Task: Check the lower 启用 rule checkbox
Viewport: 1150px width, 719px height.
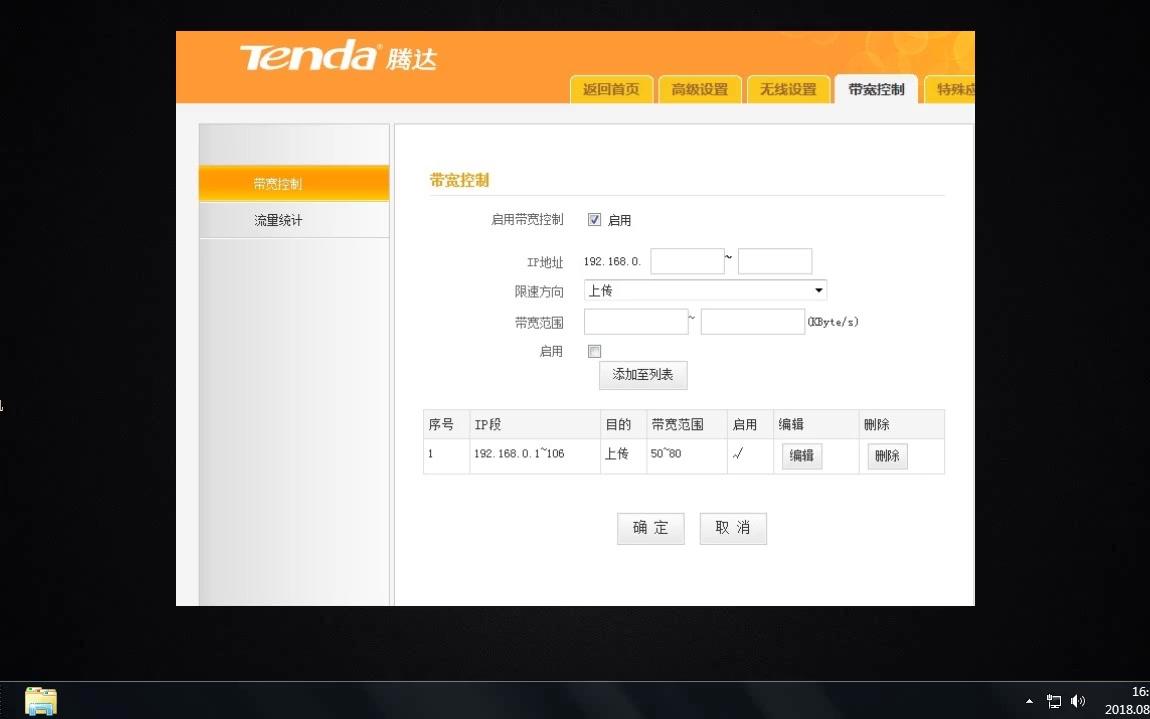Action: (594, 351)
